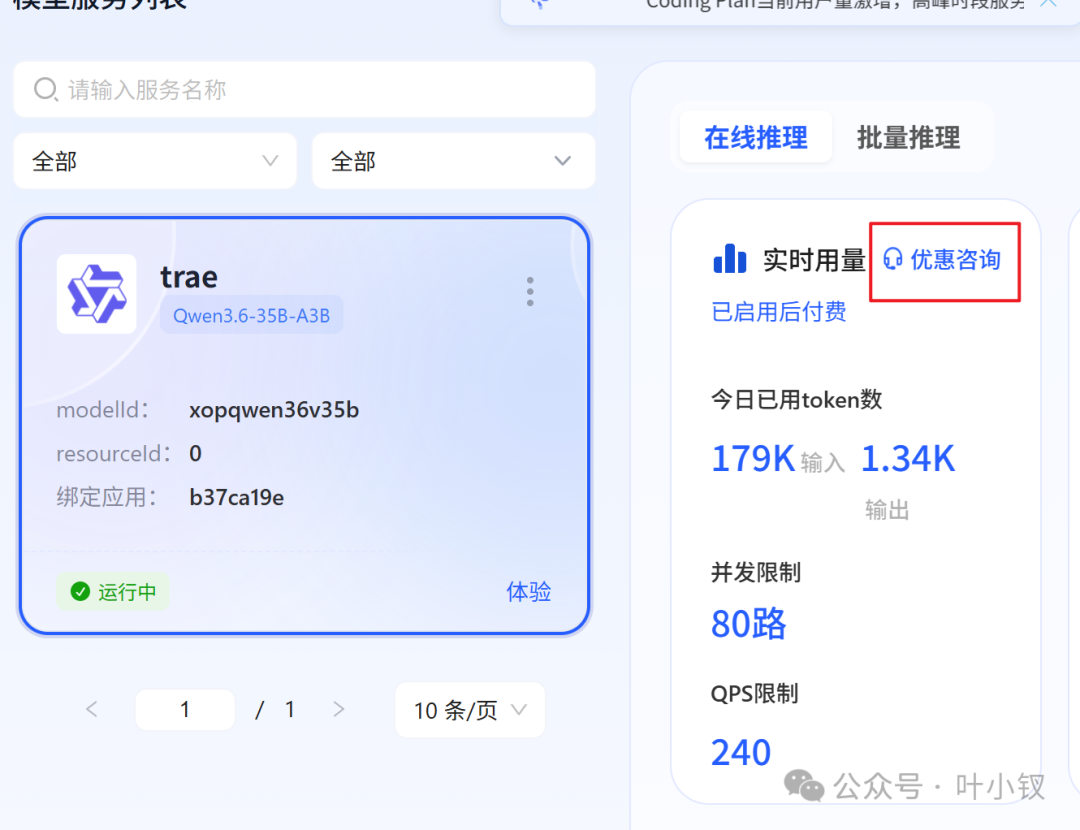The width and height of the screenshot is (1080, 830).
Task: Click the bar chart icon beside 实时用量
Action: 729,259
